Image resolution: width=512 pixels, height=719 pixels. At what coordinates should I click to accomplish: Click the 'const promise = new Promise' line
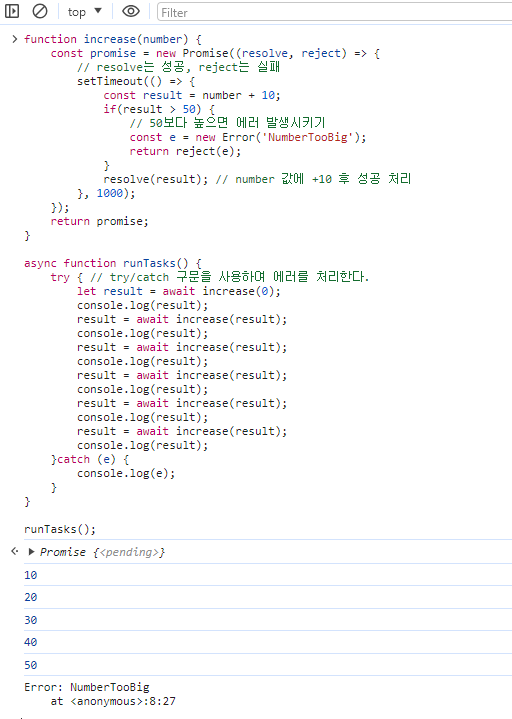pos(215,53)
